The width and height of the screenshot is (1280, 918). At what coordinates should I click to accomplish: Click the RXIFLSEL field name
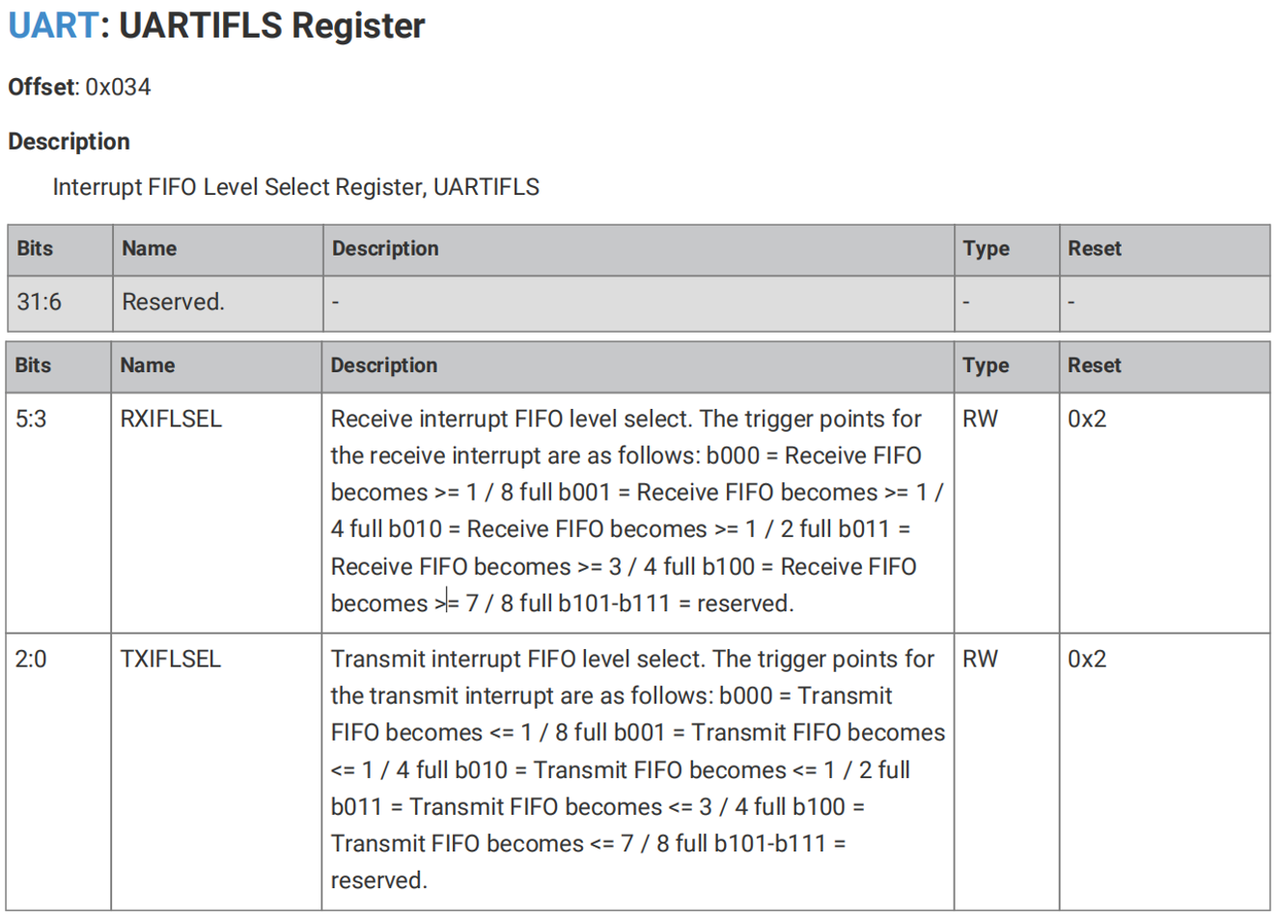coord(171,419)
